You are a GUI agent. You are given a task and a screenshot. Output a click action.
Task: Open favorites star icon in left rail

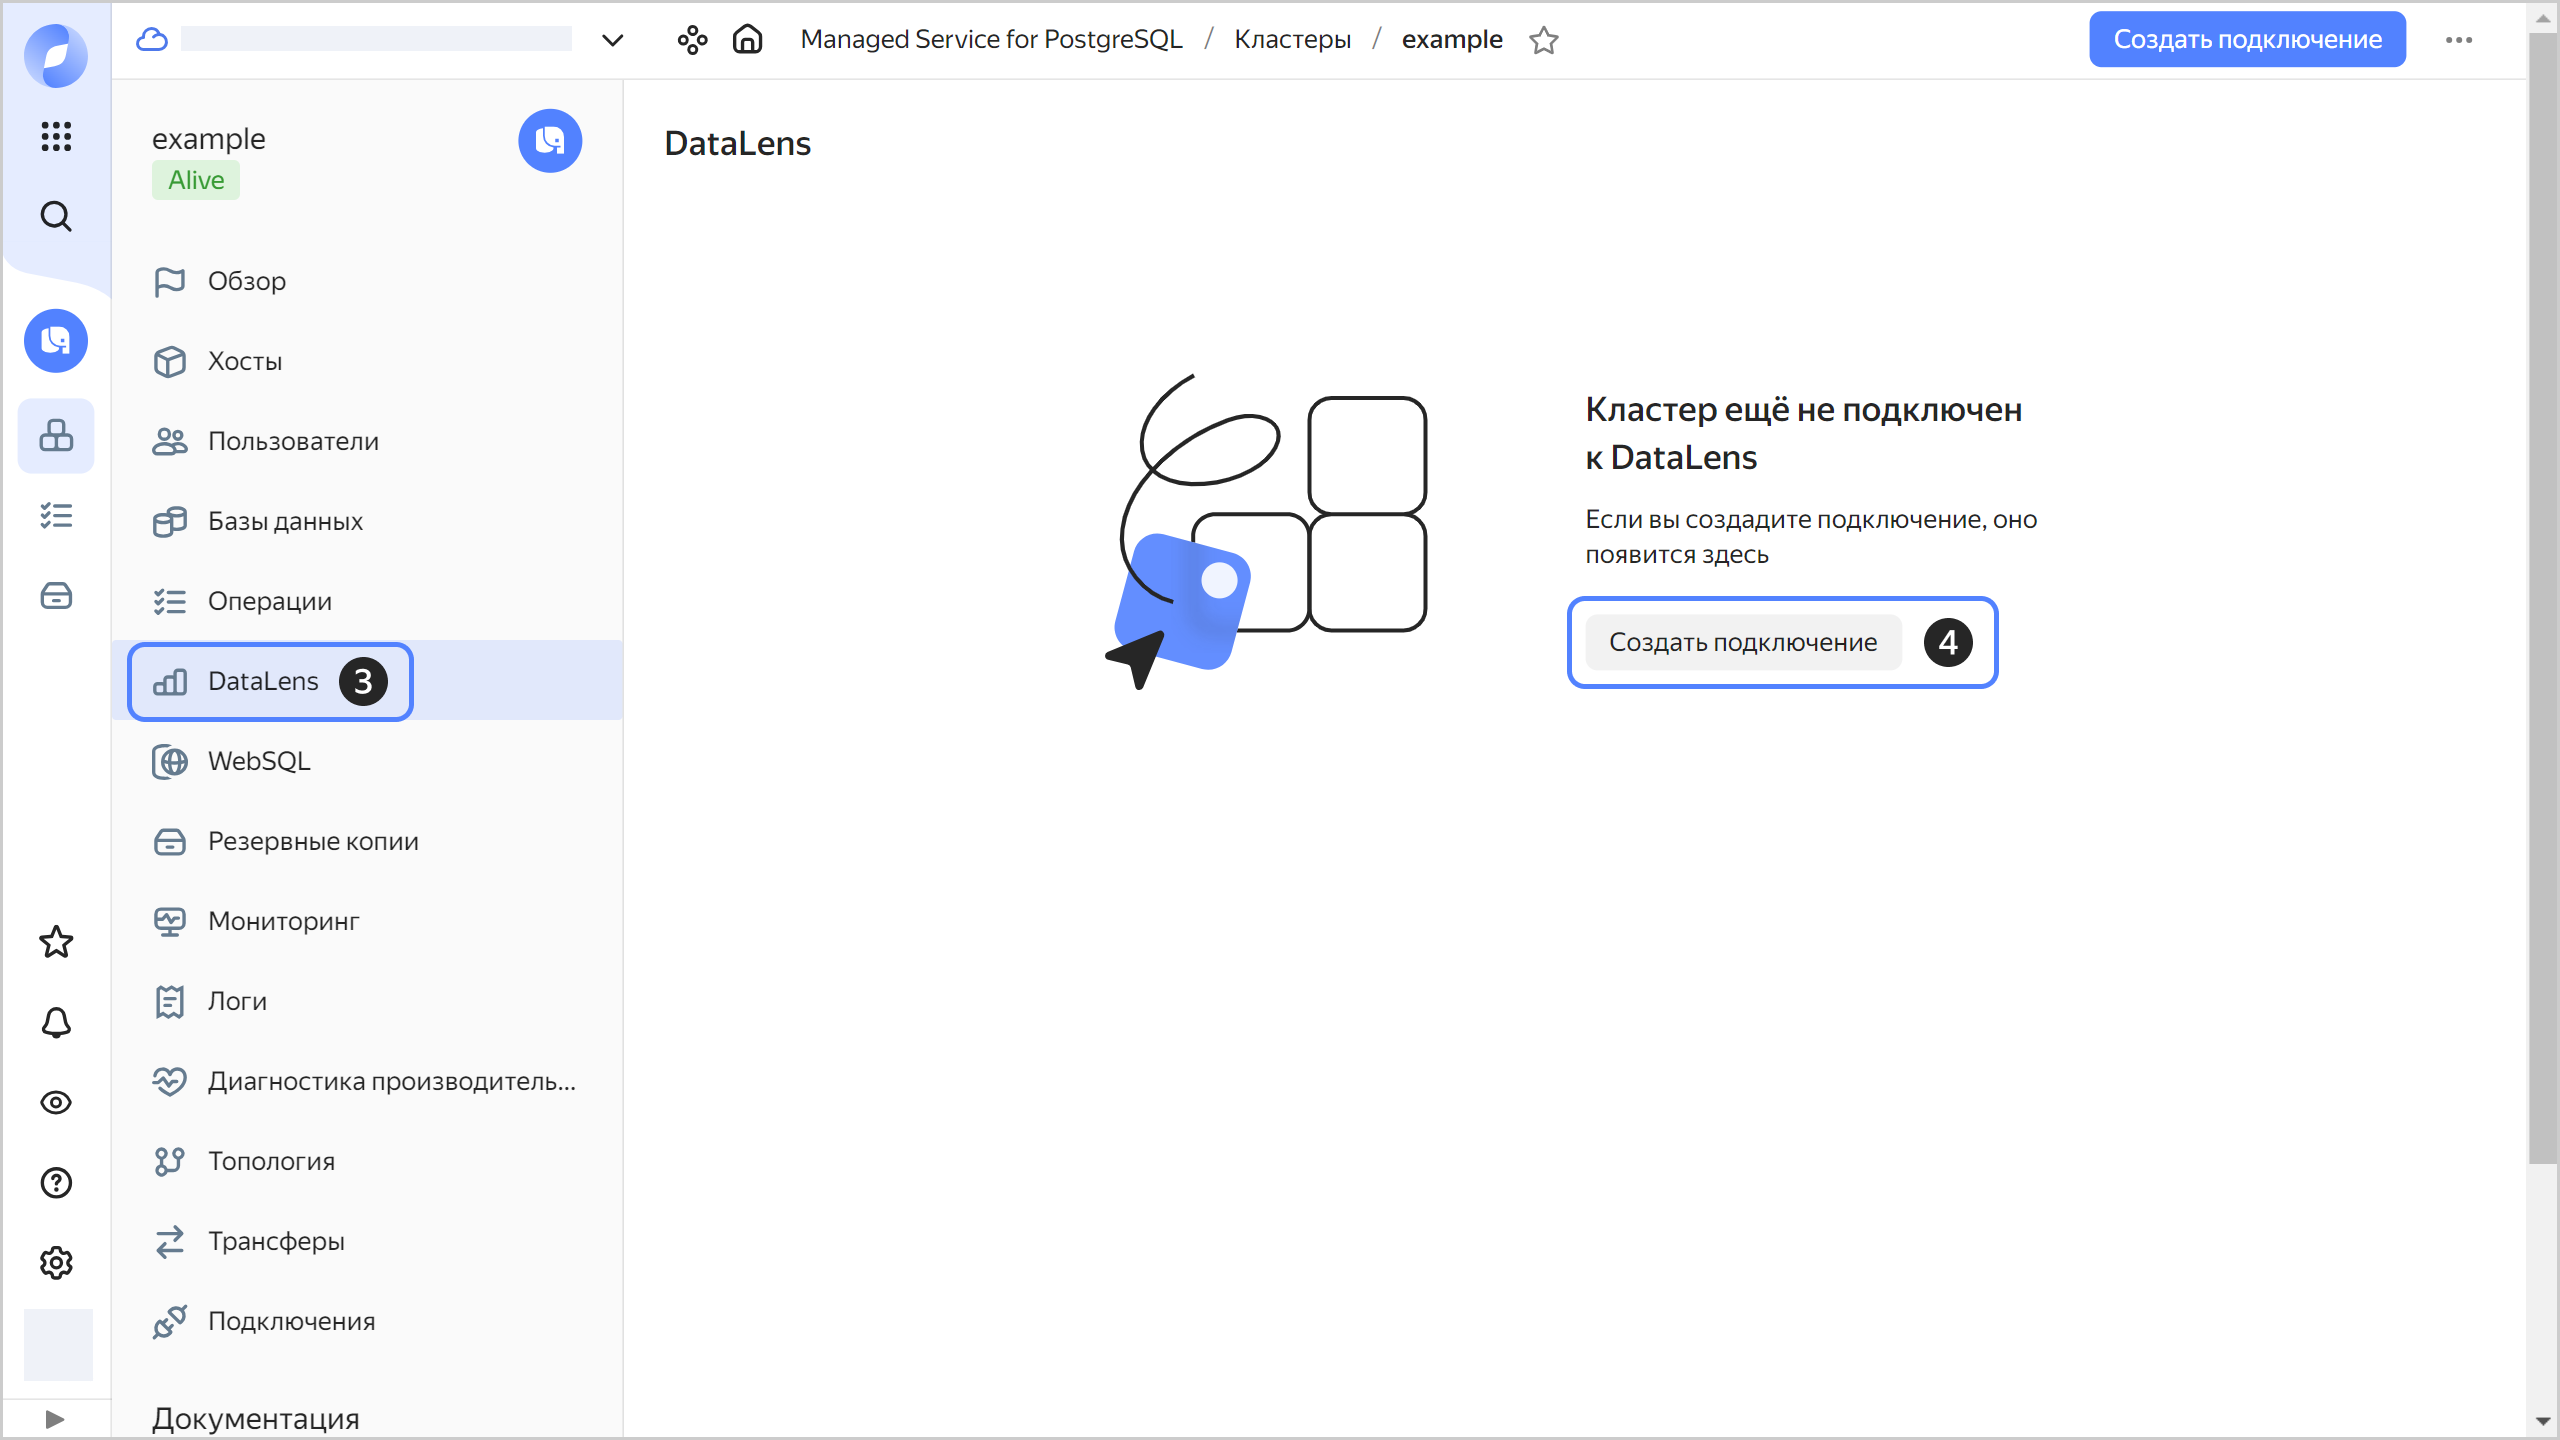56,942
